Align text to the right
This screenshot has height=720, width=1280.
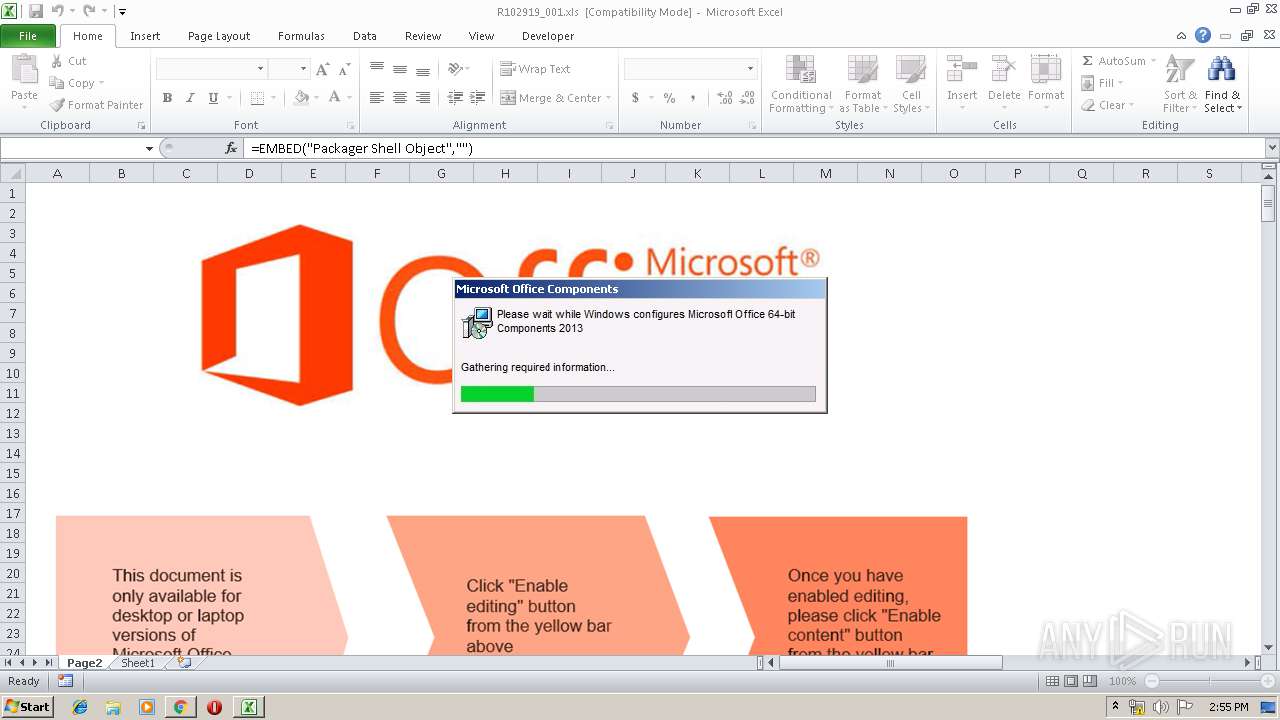click(x=423, y=98)
